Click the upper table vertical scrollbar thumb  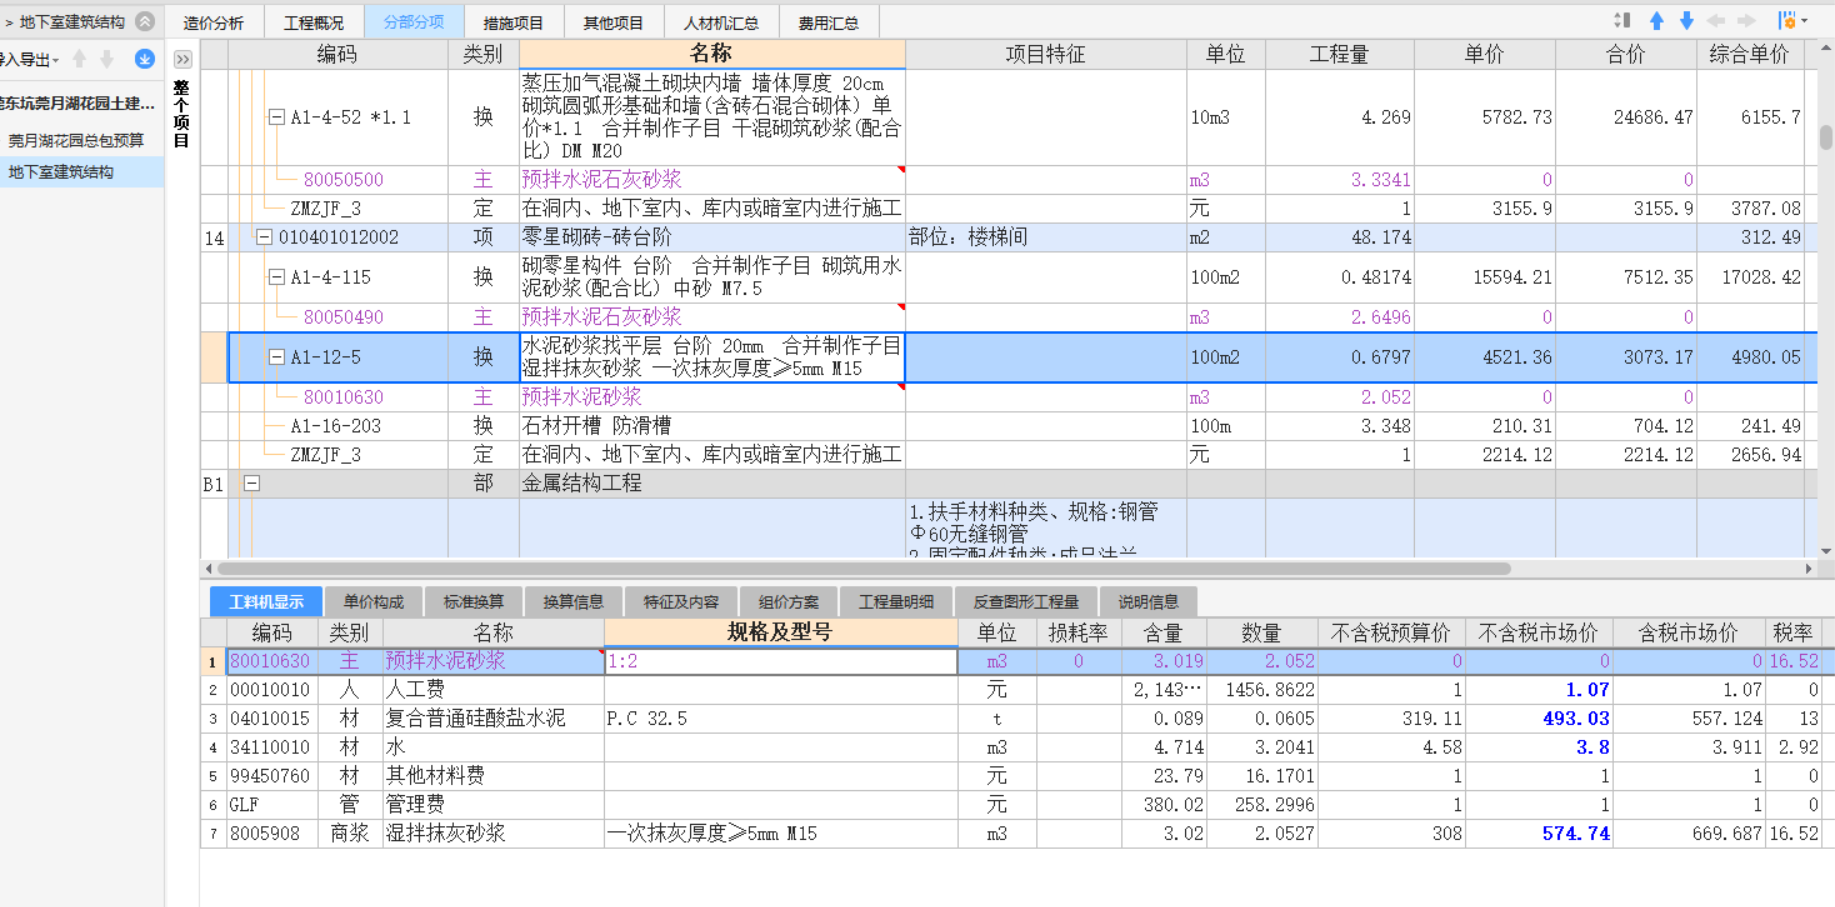pos(1825,136)
